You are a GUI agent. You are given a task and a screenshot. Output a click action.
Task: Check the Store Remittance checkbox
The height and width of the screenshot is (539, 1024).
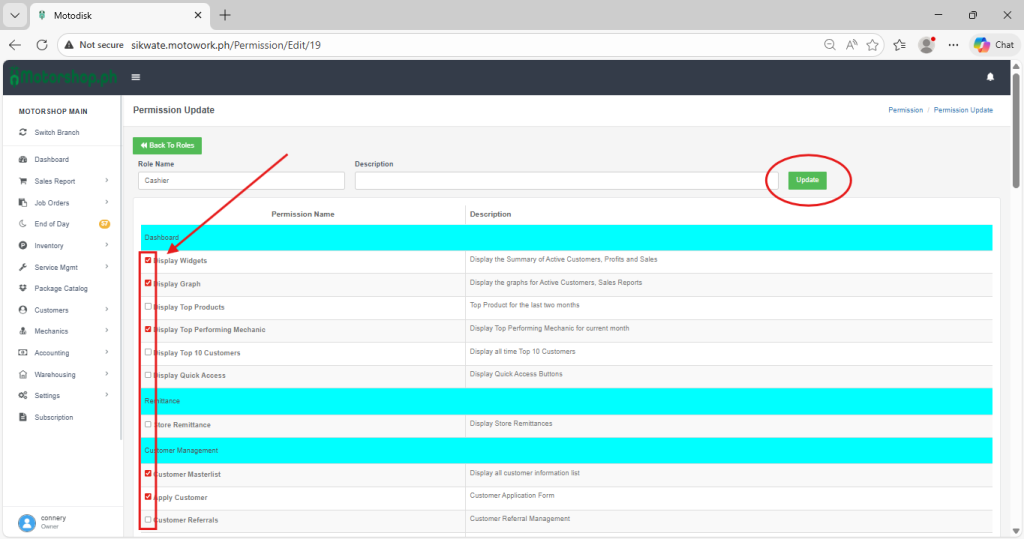pyautogui.click(x=149, y=424)
